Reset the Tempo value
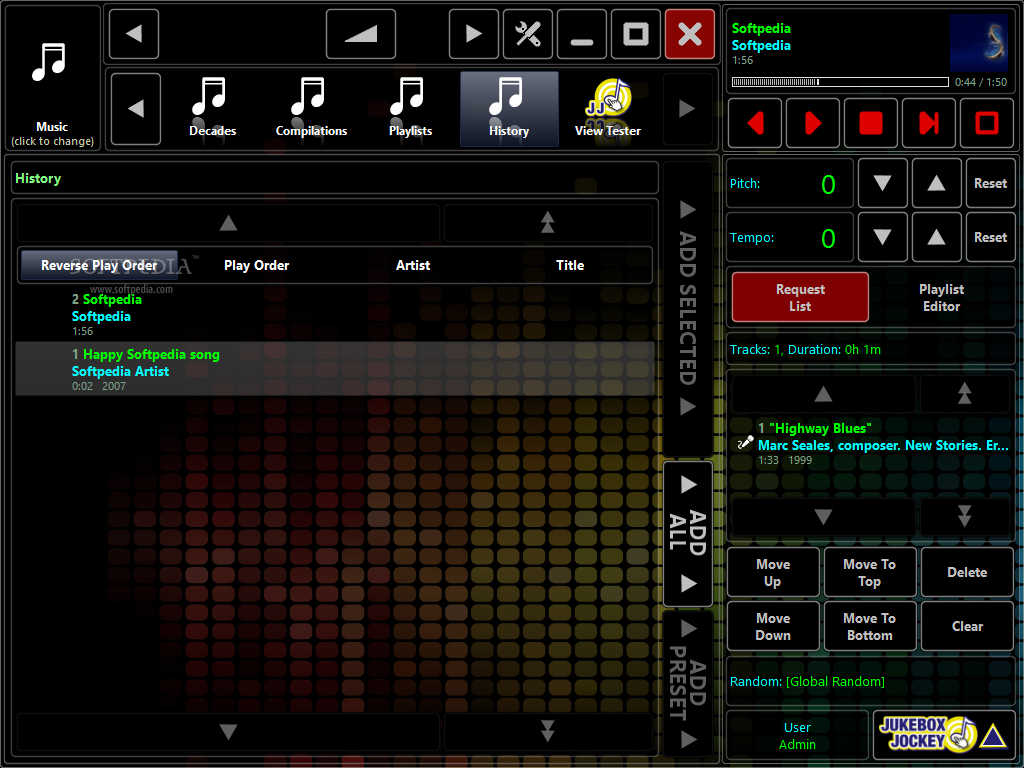The height and width of the screenshot is (768, 1024). pyautogui.click(x=991, y=237)
